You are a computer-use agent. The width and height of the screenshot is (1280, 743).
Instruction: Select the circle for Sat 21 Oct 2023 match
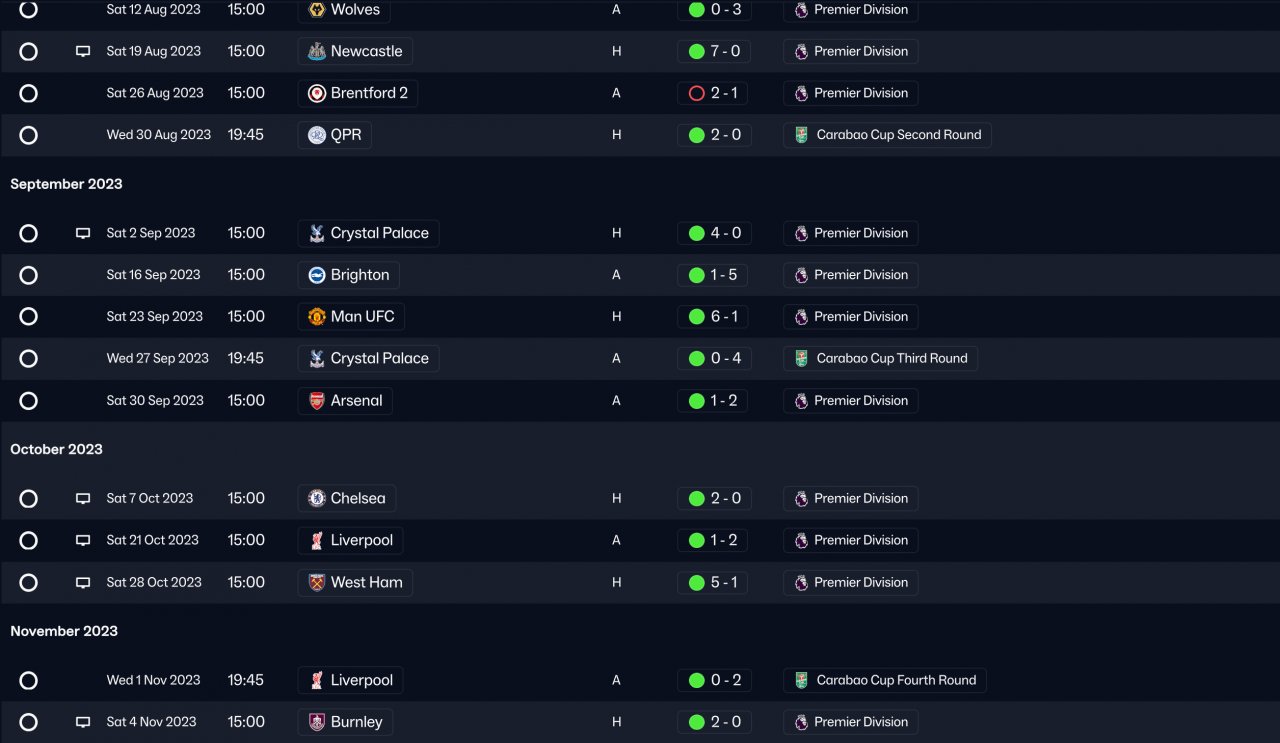pos(28,540)
